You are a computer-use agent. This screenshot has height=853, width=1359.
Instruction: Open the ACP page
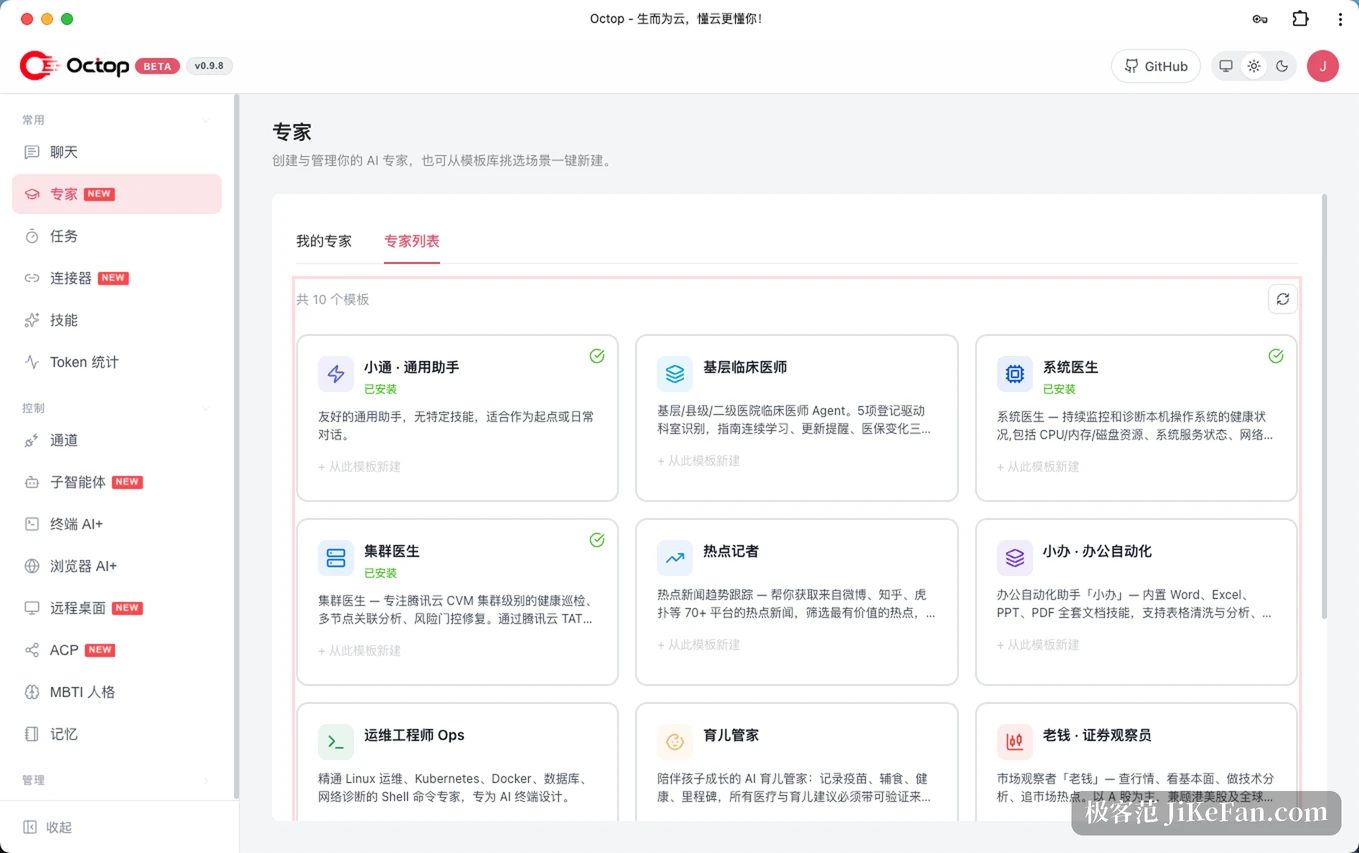tap(117, 650)
